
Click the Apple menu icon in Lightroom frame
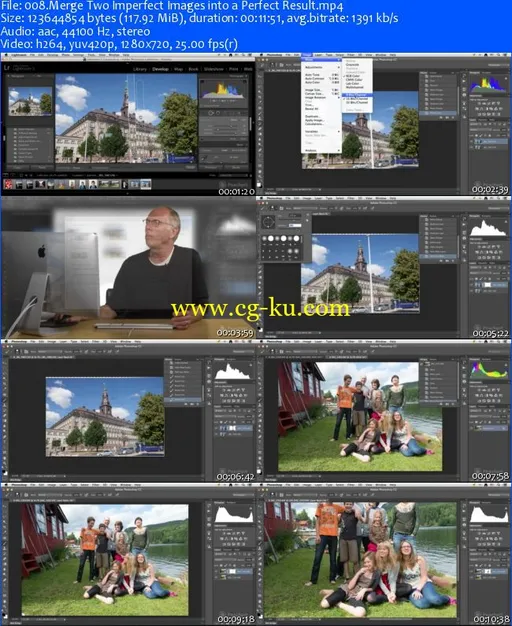click(x=6, y=55)
